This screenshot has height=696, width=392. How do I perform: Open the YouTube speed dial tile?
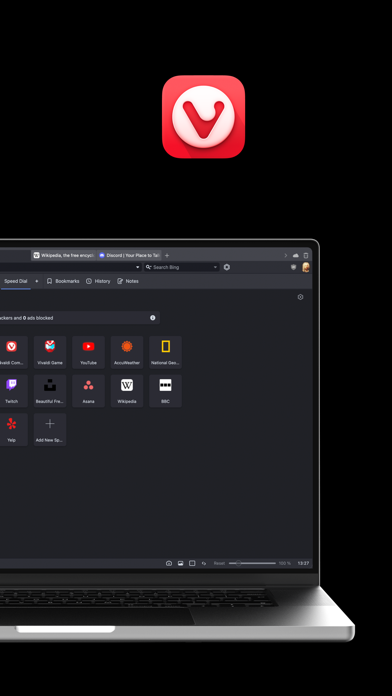click(88, 352)
